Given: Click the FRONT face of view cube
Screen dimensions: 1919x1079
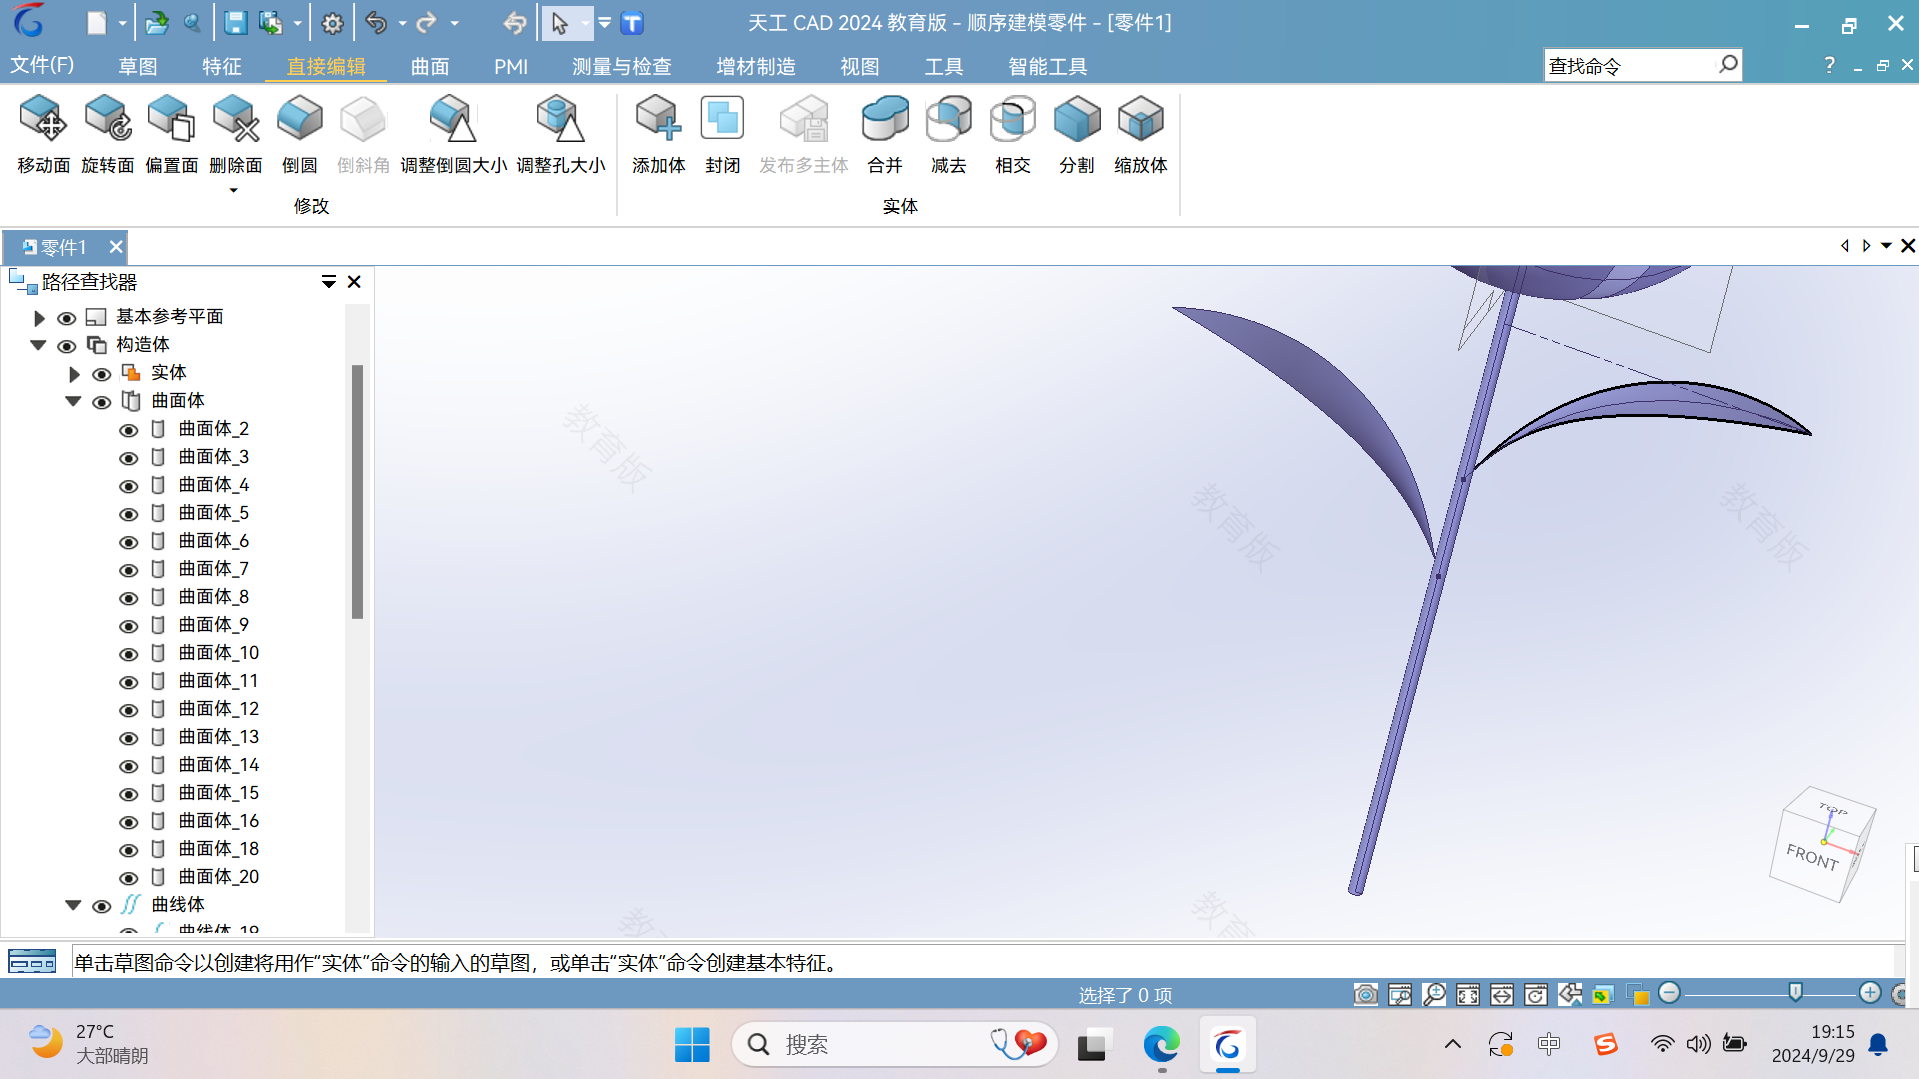Looking at the screenshot, I should (1812, 857).
